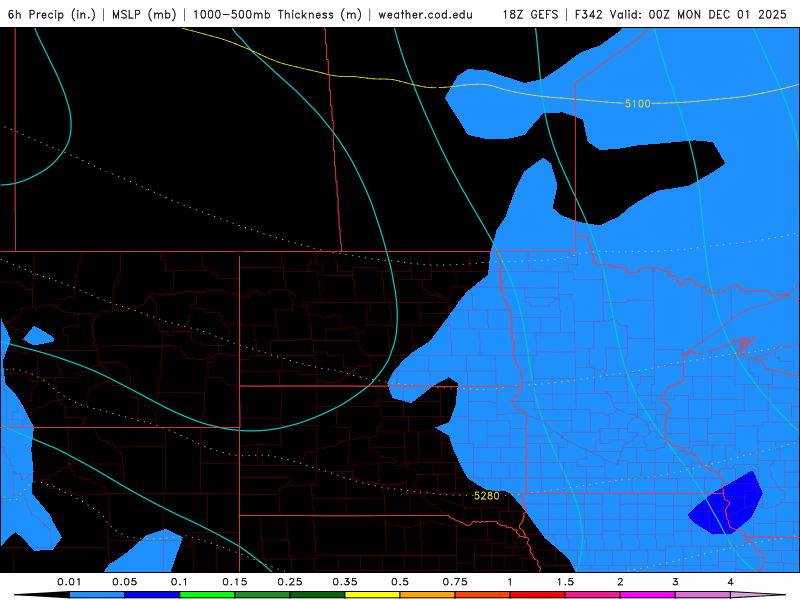Click the Valid: 00Z MON DEC 01 2025 text
The image size is (800, 600).
[698, 14]
